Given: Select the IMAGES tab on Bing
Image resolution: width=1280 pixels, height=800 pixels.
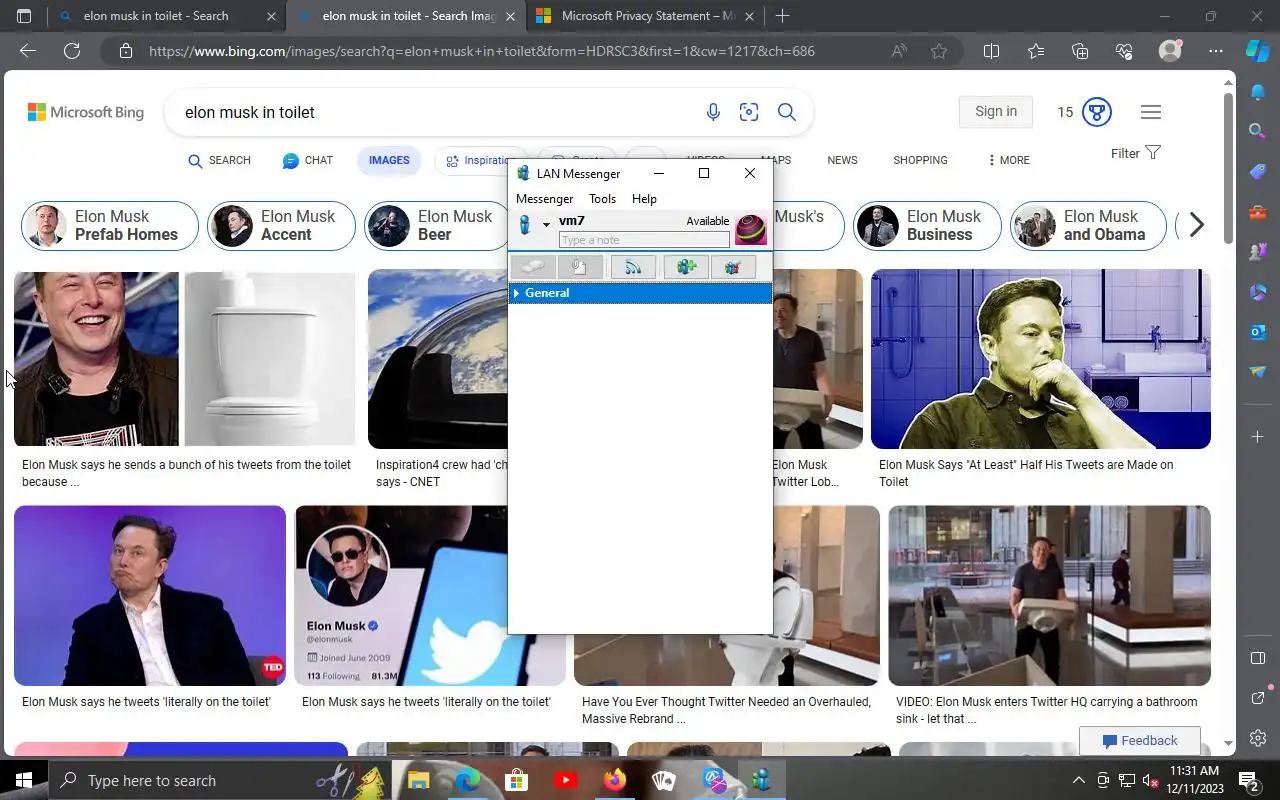Looking at the screenshot, I should 389,160.
